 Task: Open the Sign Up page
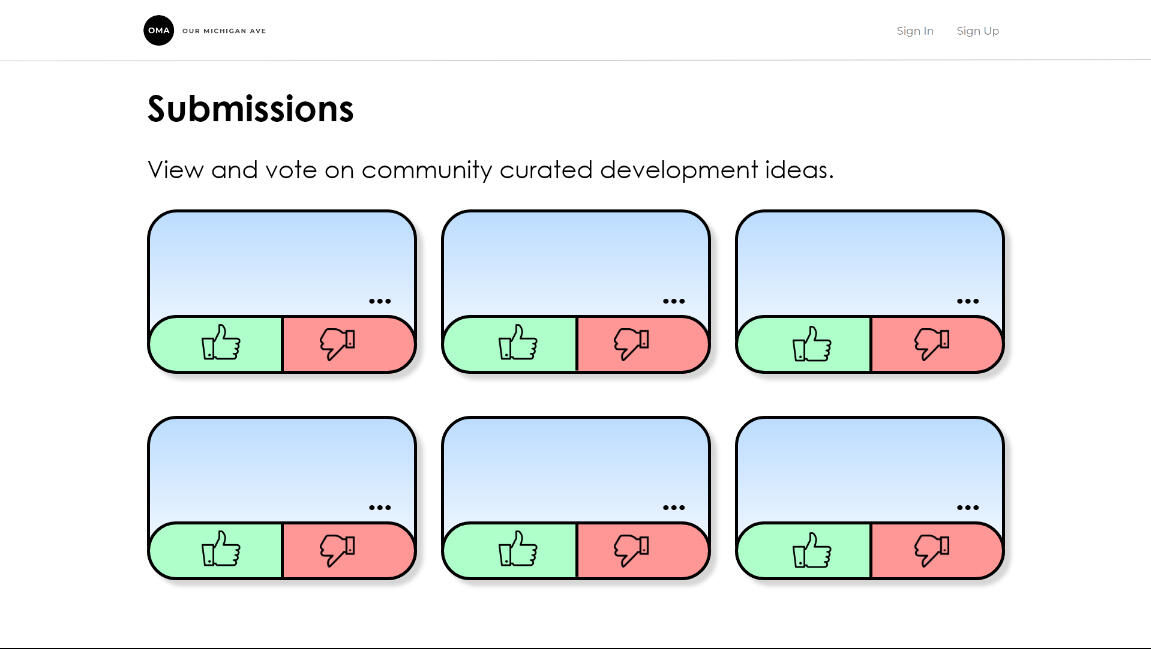pyautogui.click(x=977, y=31)
